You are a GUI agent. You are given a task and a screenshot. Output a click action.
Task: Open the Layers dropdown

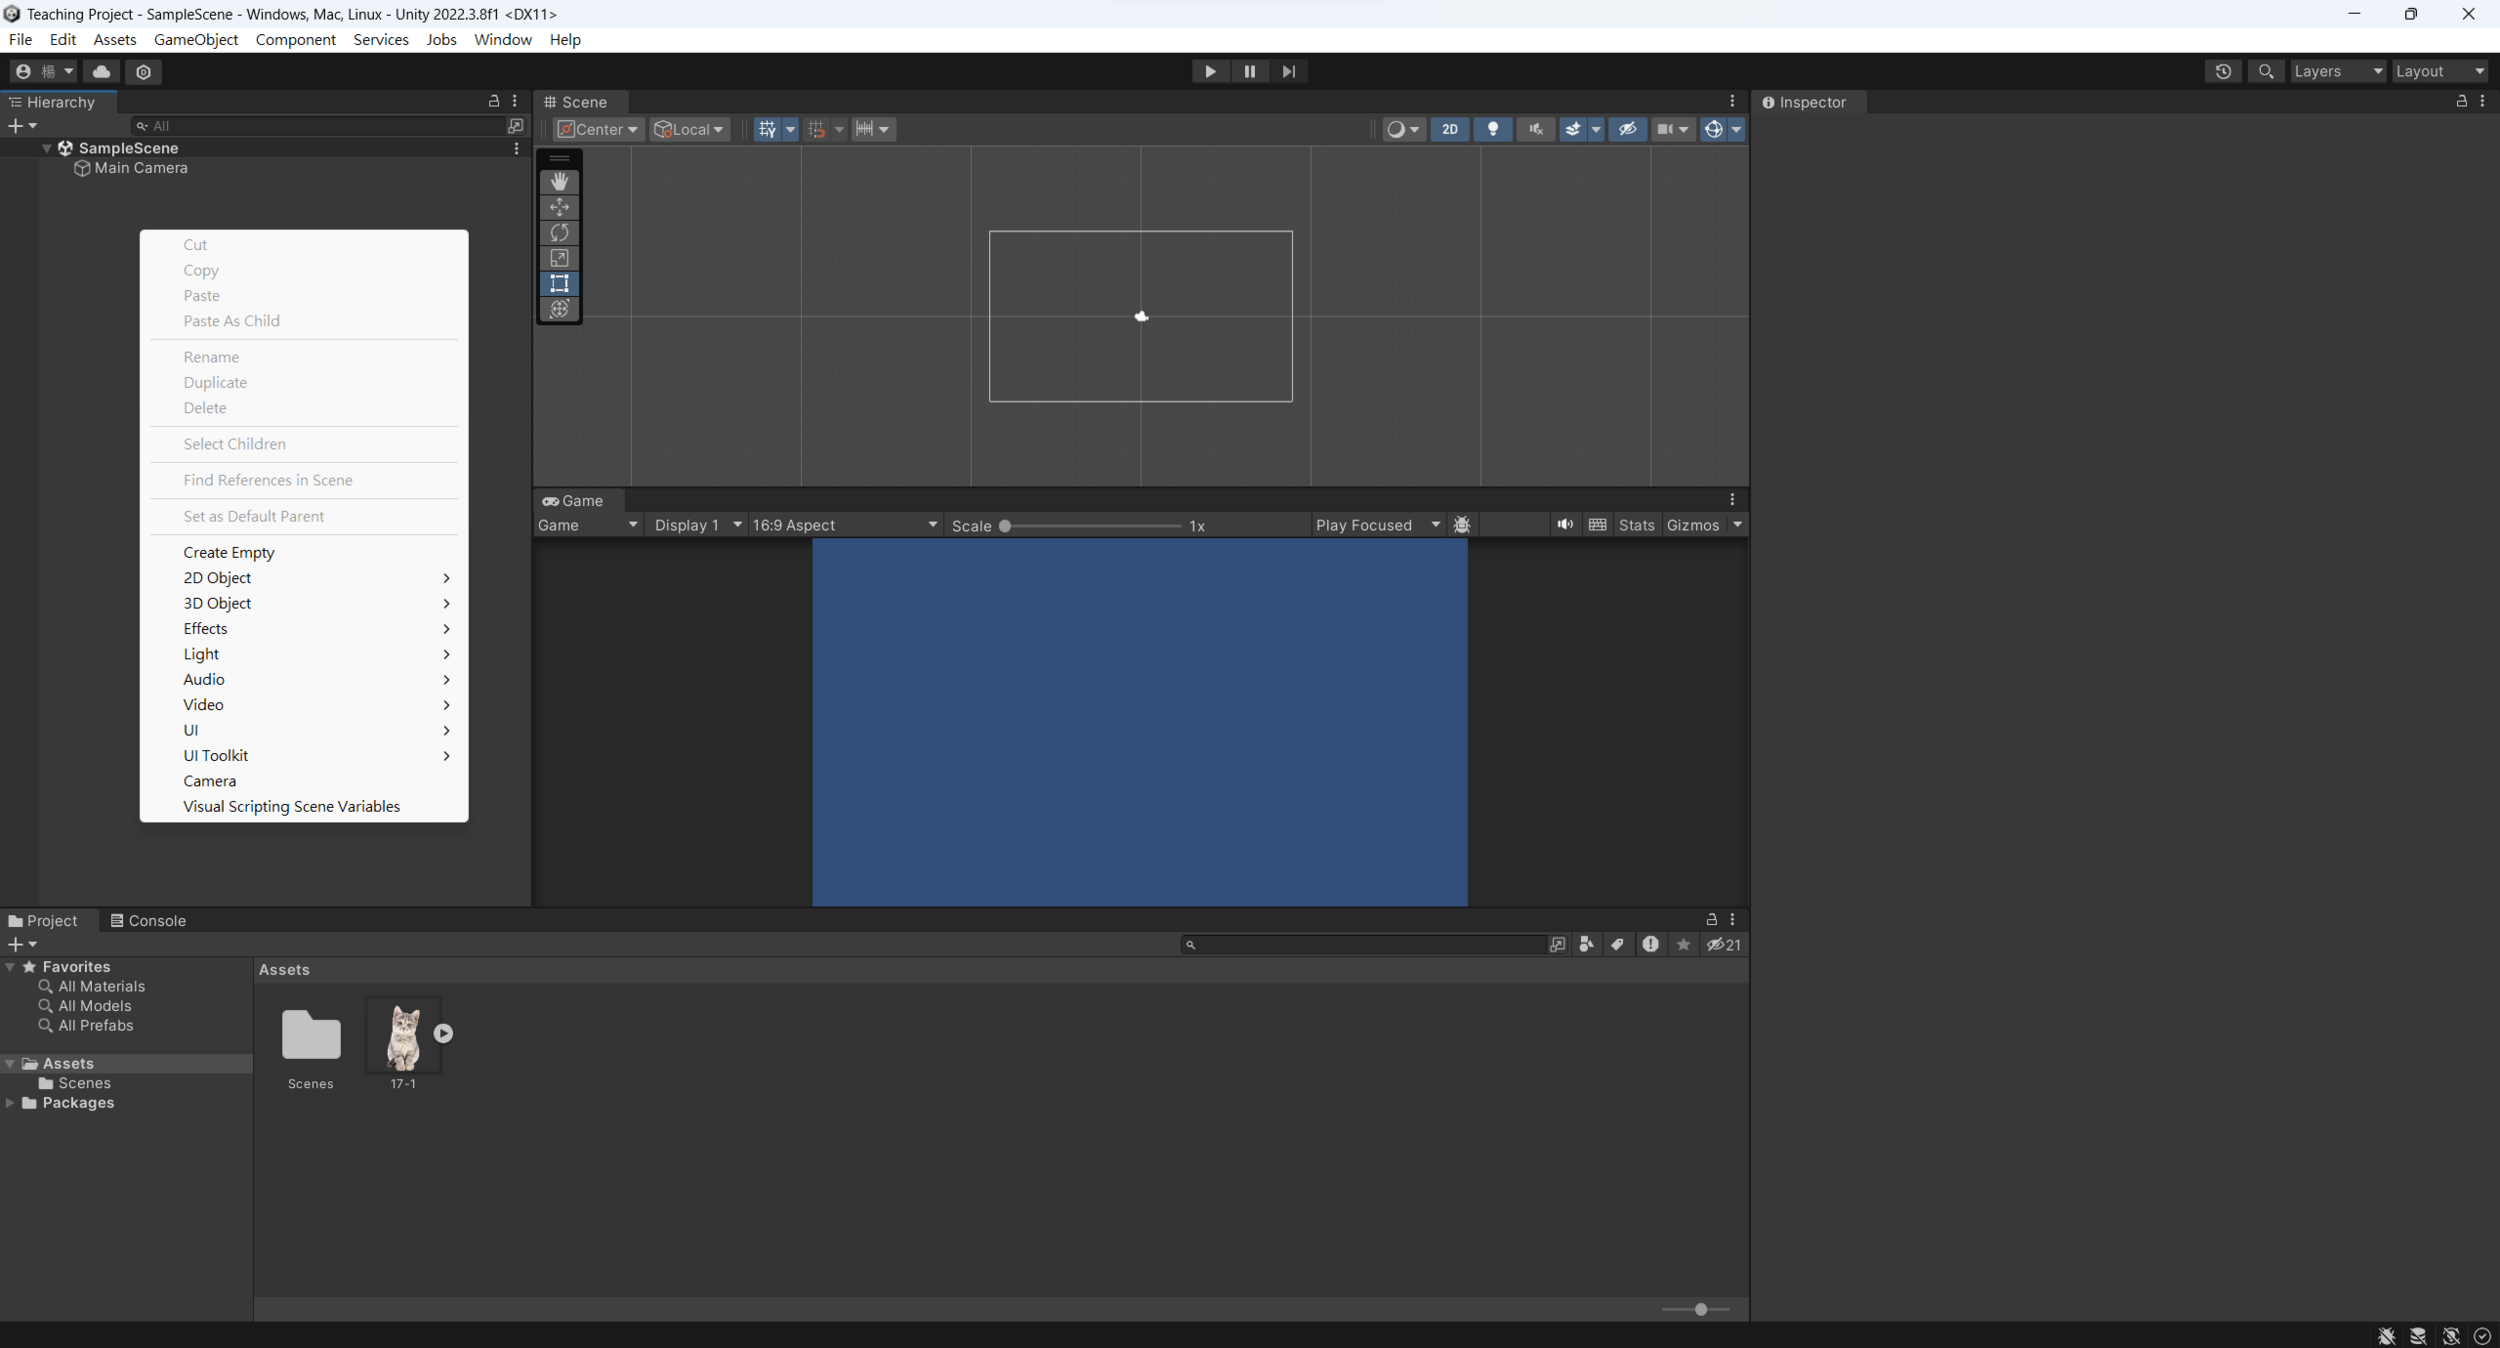pyautogui.click(x=2338, y=71)
